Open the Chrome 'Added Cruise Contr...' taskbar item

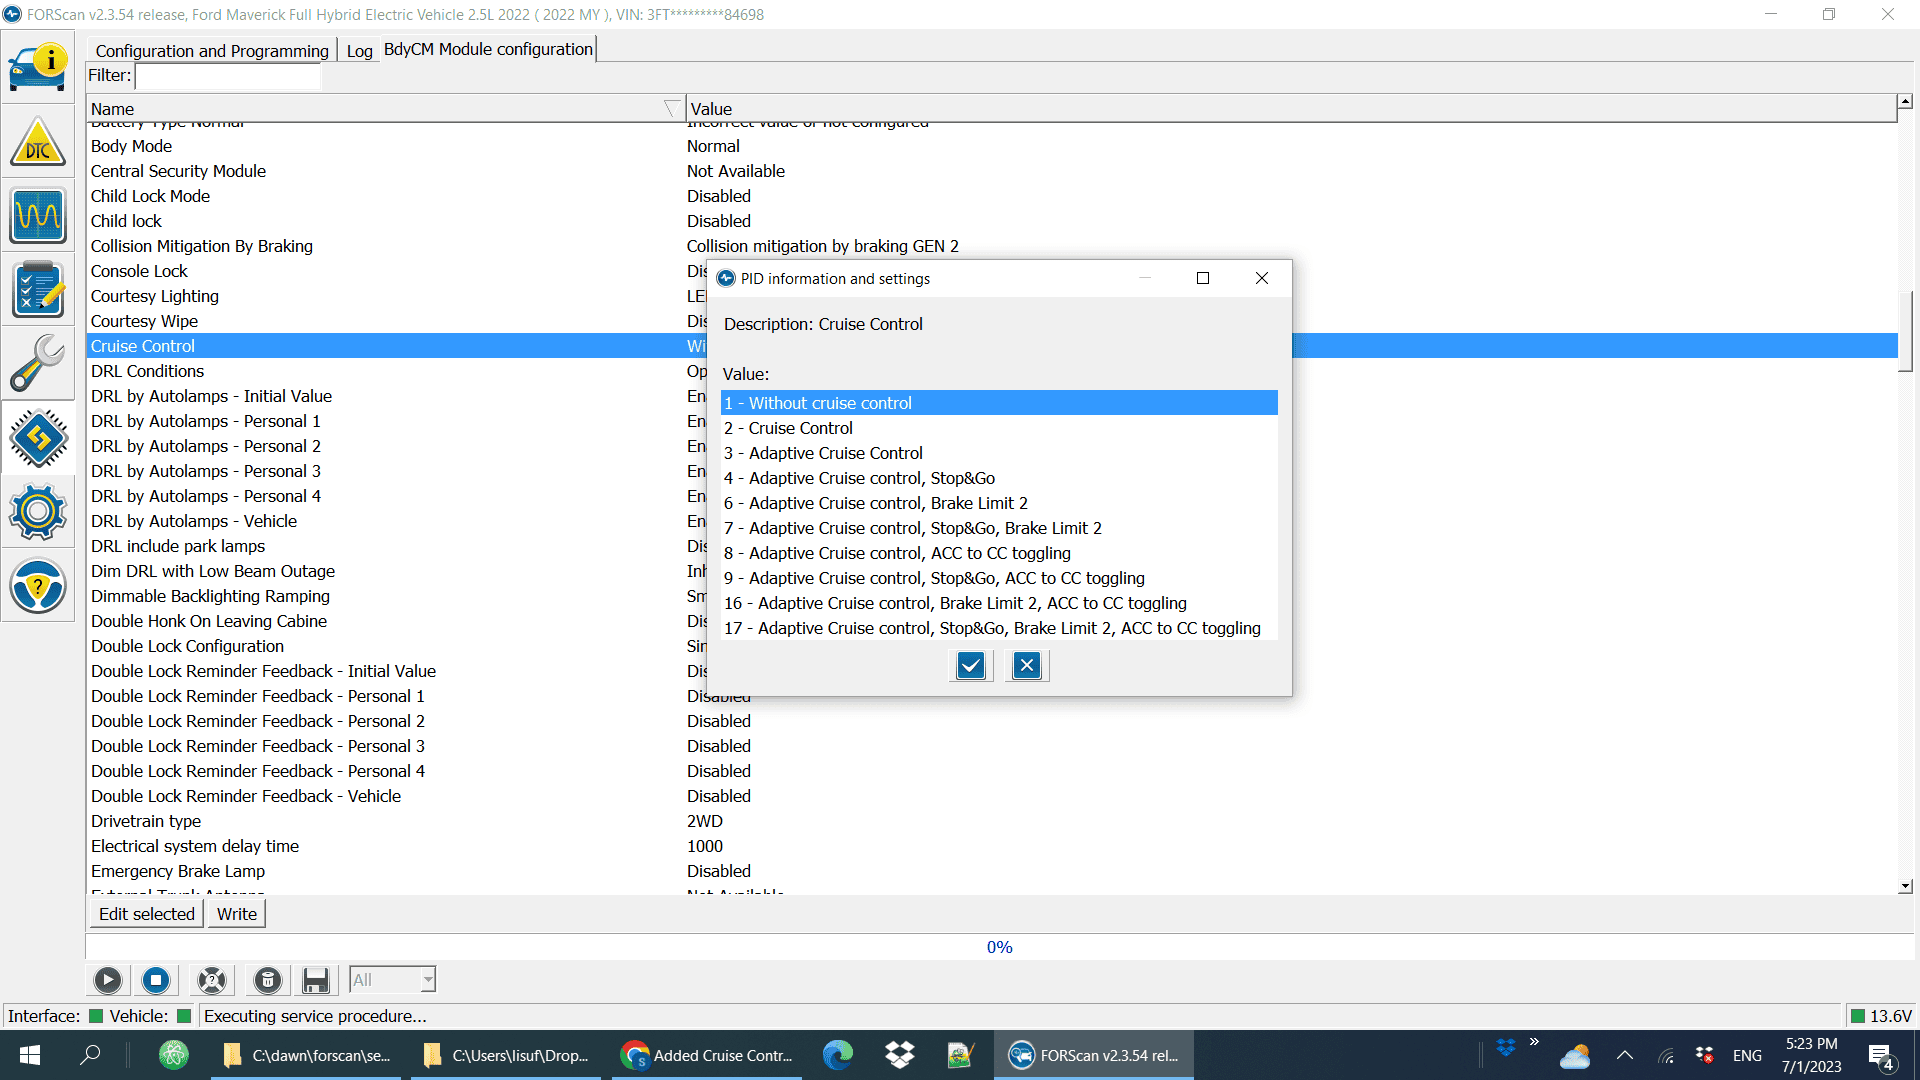708,1055
